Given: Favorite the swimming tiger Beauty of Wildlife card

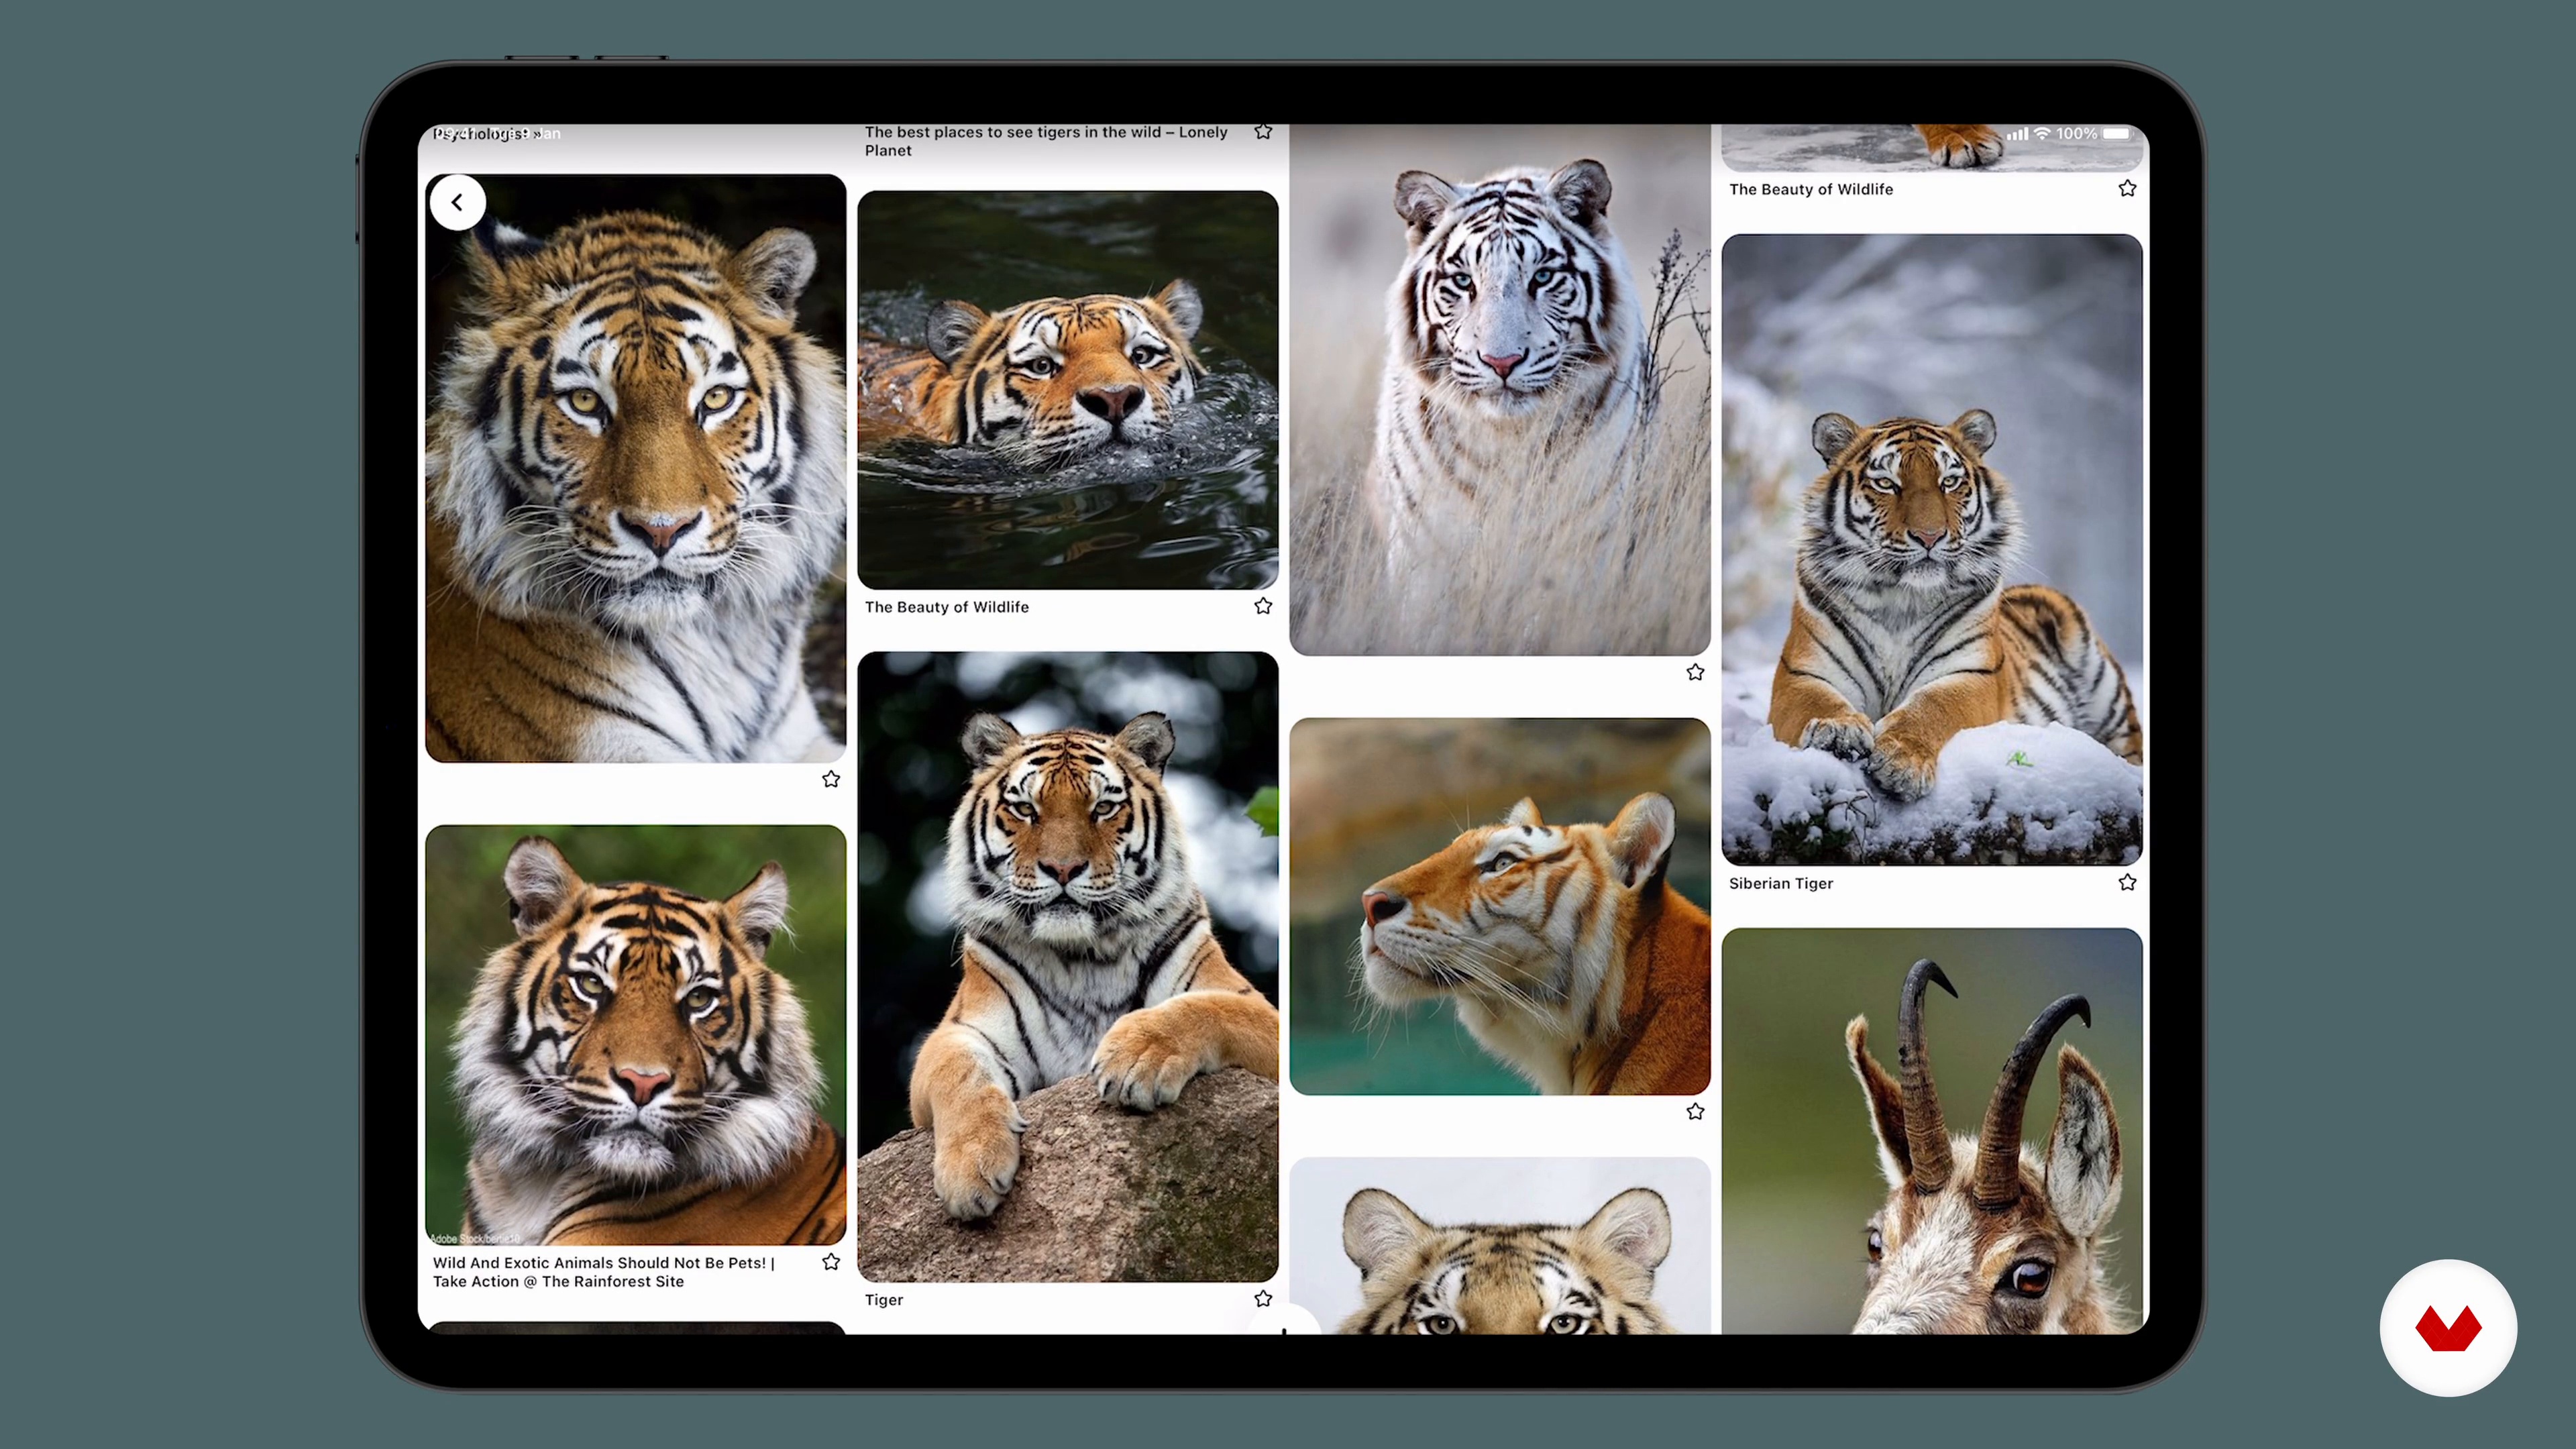Looking at the screenshot, I should point(1263,606).
